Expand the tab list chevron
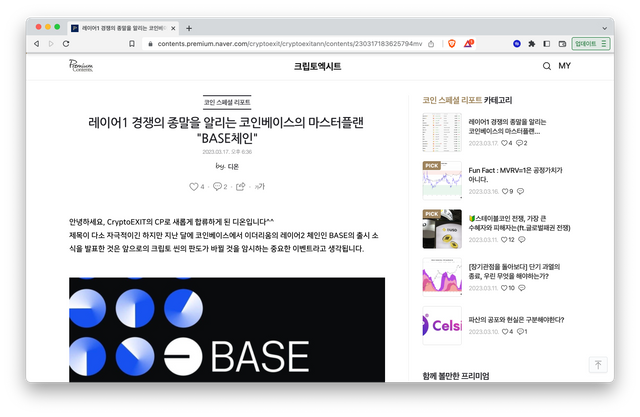The height and width of the screenshot is (417, 640). pos(604,28)
